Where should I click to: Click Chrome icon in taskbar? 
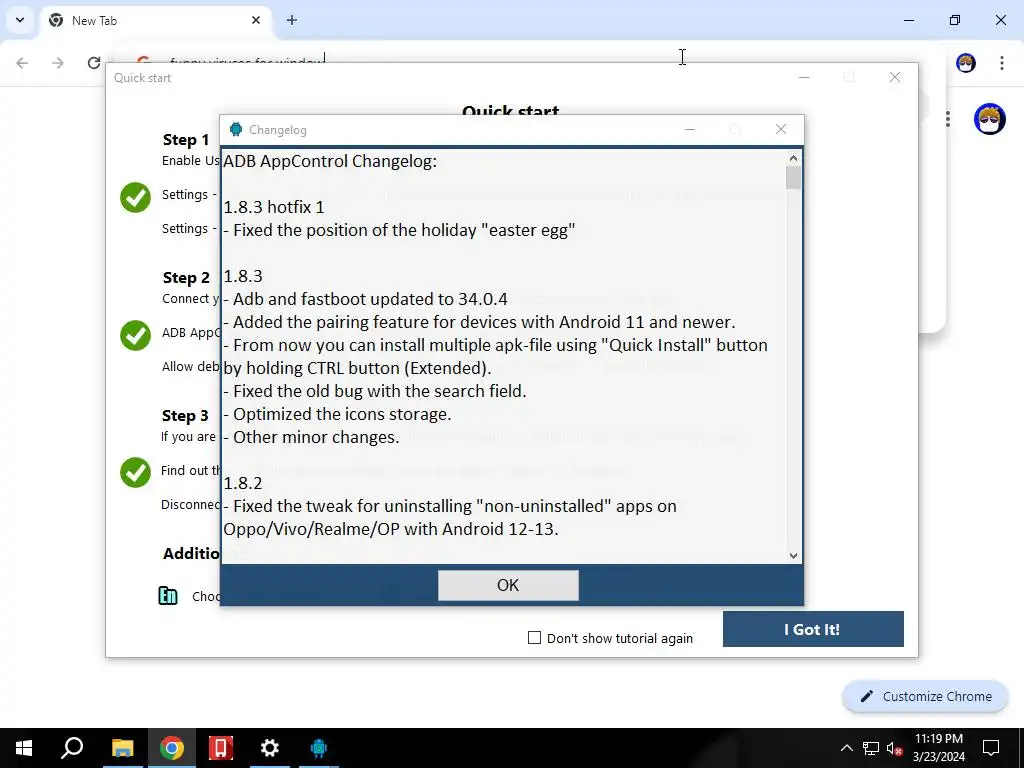coord(172,748)
